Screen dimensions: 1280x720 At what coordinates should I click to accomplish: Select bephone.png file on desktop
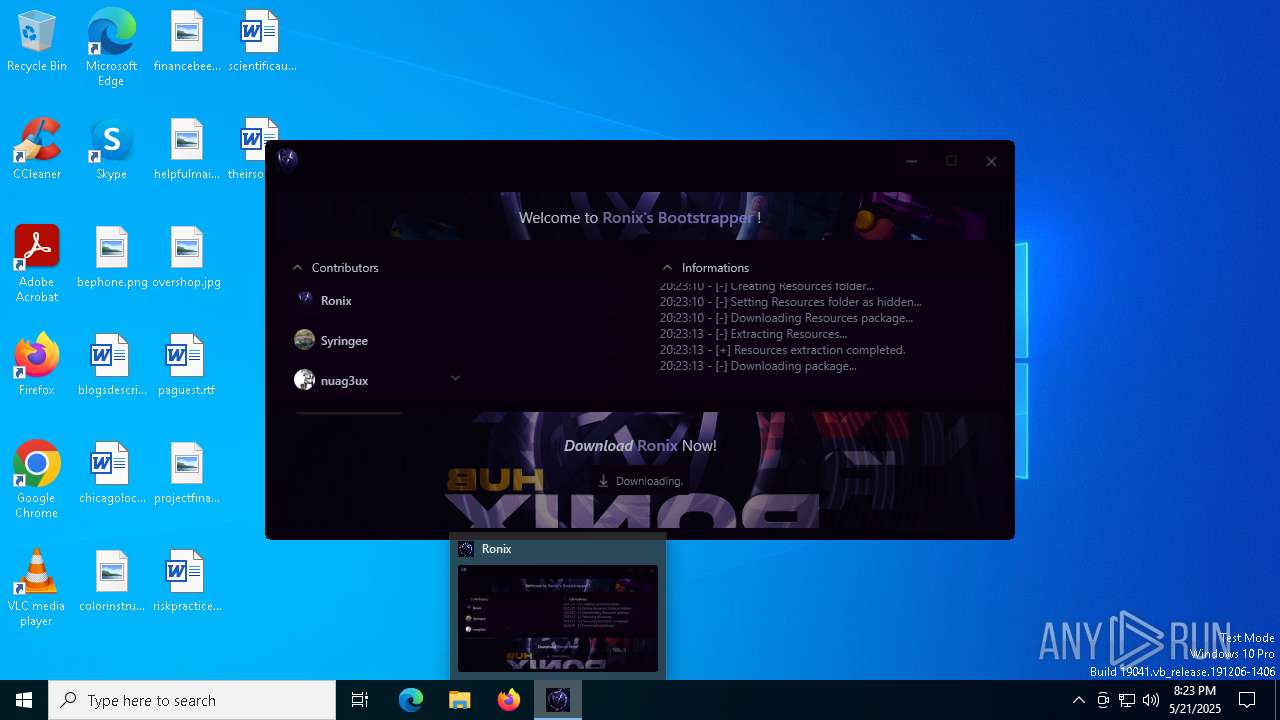pyautogui.click(x=112, y=257)
